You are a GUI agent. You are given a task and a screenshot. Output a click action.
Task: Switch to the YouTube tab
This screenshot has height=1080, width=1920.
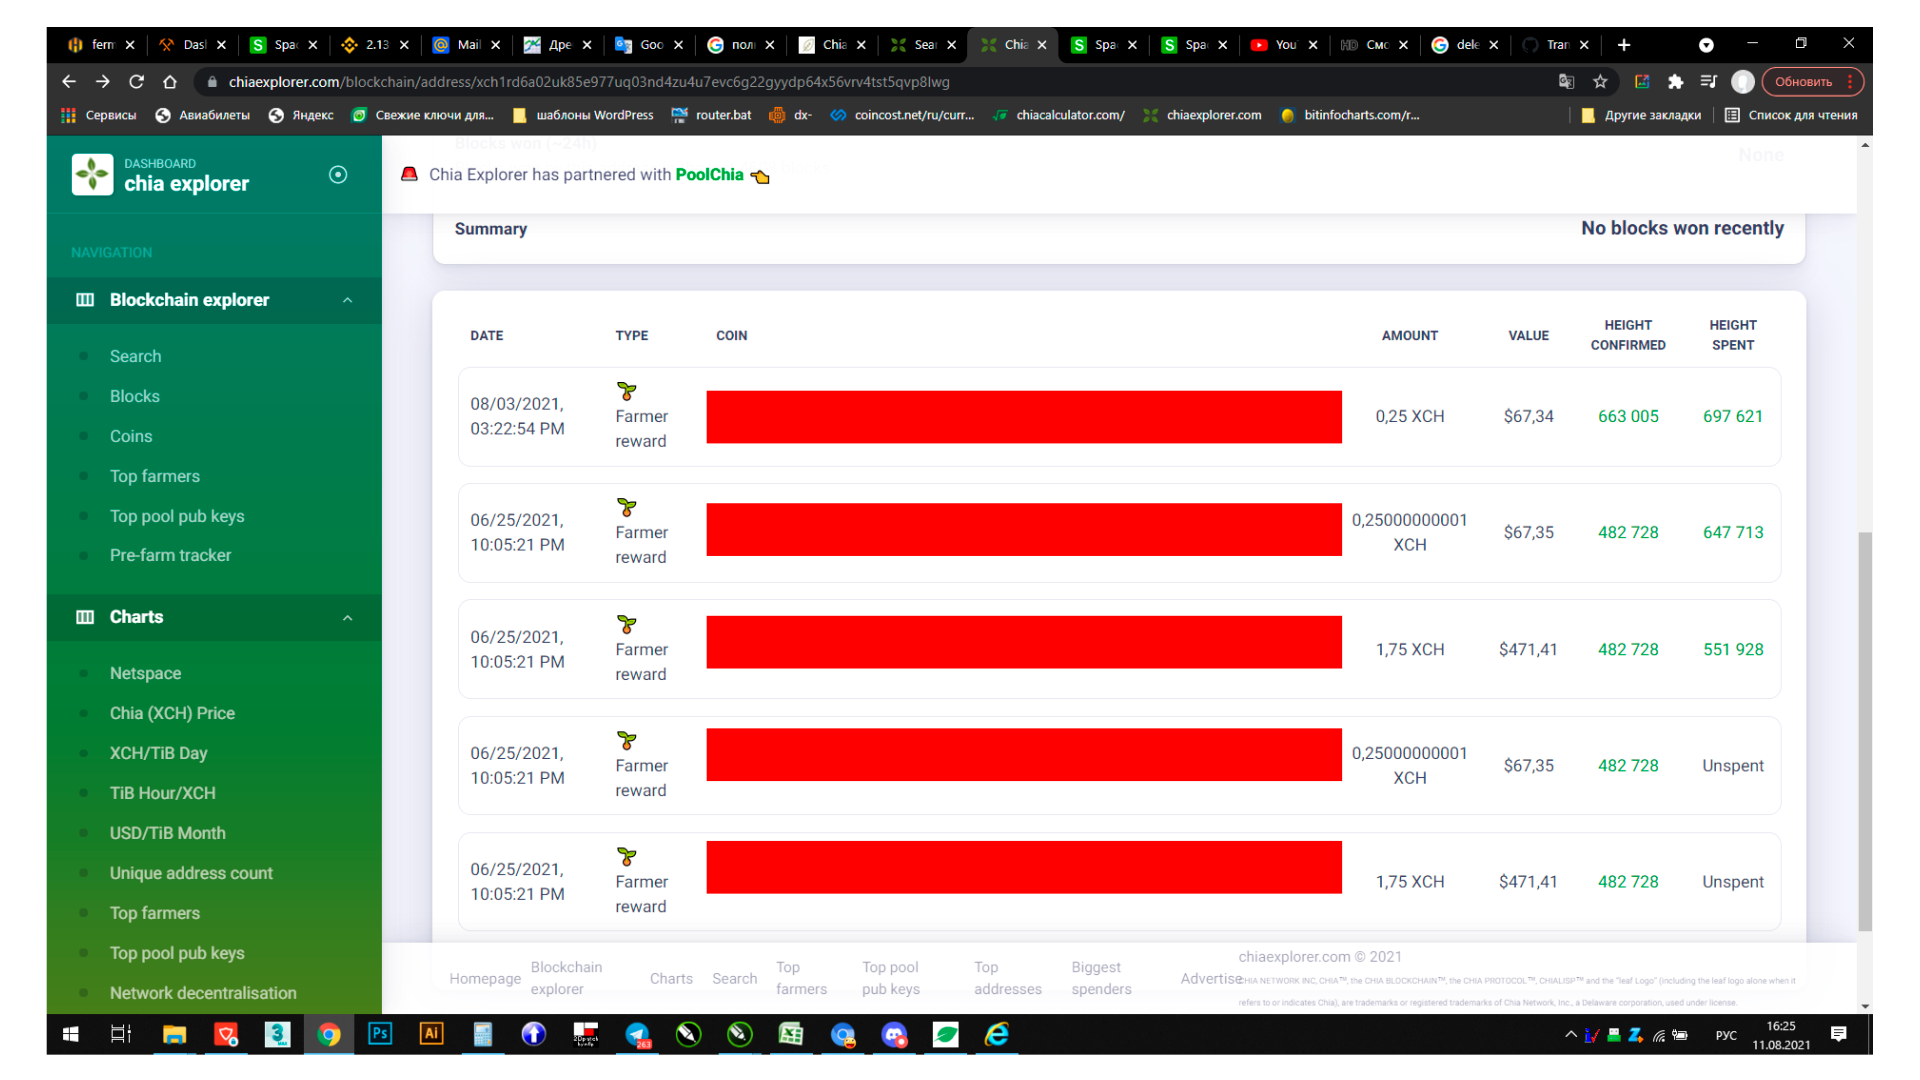click(1275, 45)
